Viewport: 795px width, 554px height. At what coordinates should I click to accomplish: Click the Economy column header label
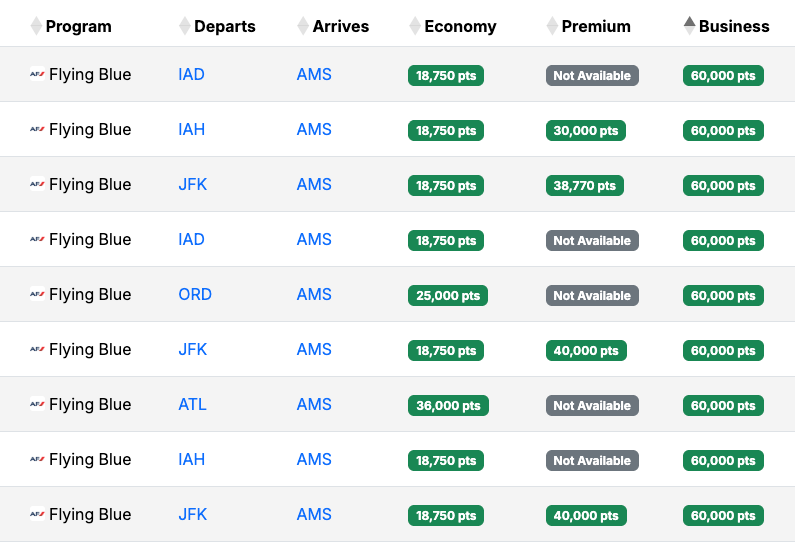[460, 26]
